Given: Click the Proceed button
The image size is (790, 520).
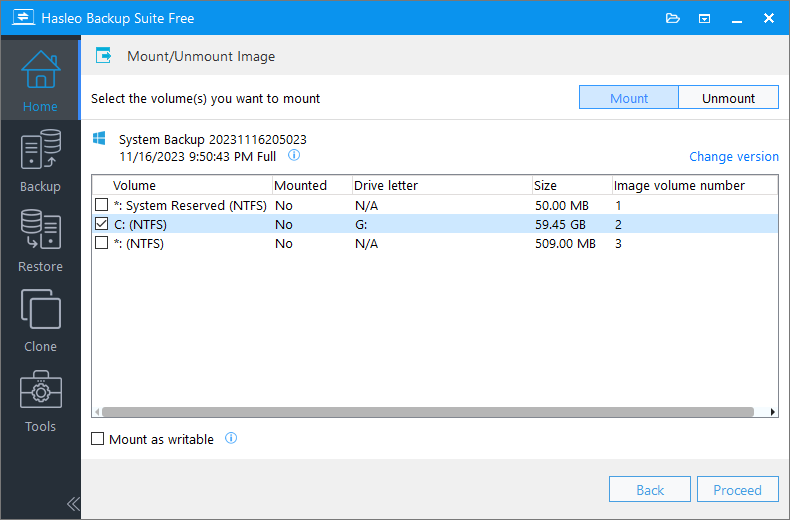Looking at the screenshot, I should [x=738, y=489].
